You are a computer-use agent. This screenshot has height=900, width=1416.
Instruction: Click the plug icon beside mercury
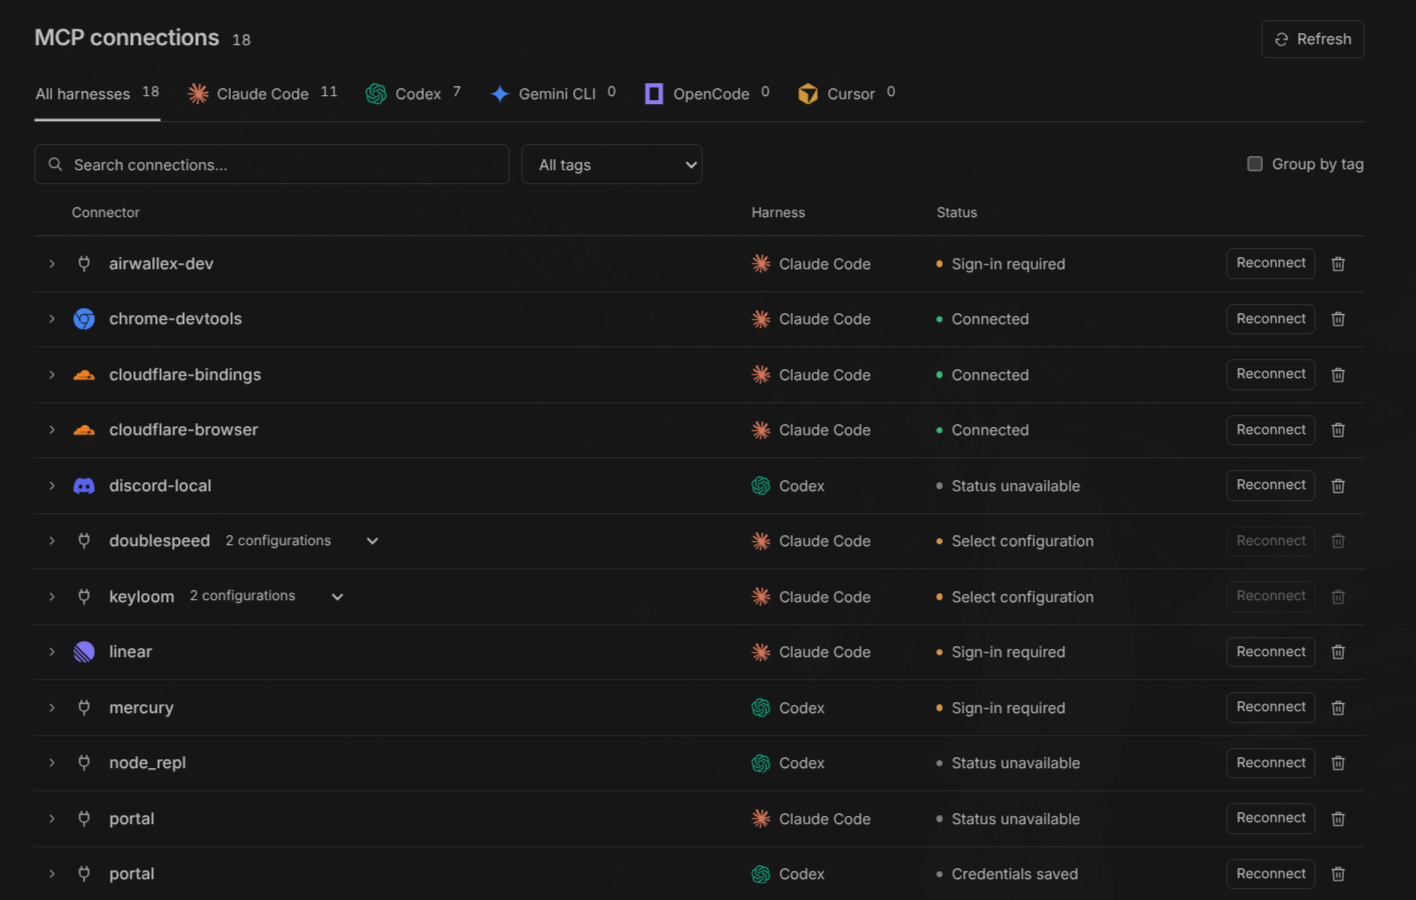tap(84, 708)
